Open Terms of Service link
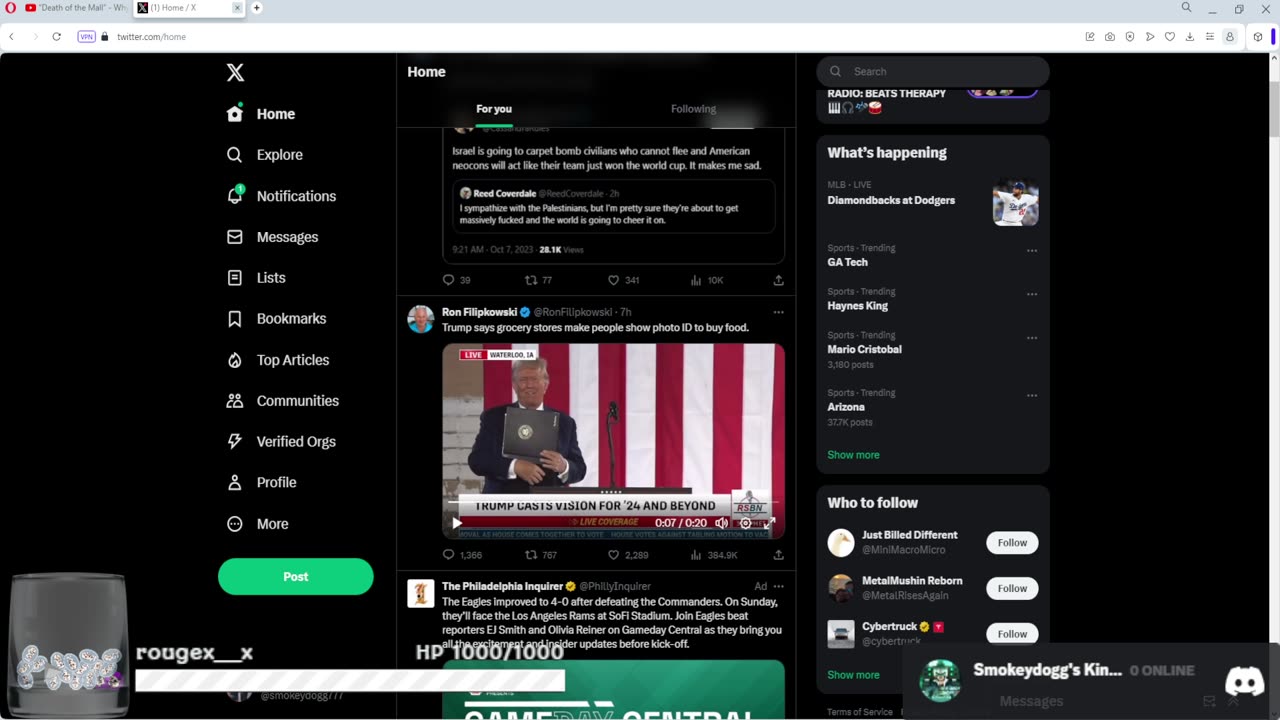The image size is (1280, 720). (x=860, y=712)
